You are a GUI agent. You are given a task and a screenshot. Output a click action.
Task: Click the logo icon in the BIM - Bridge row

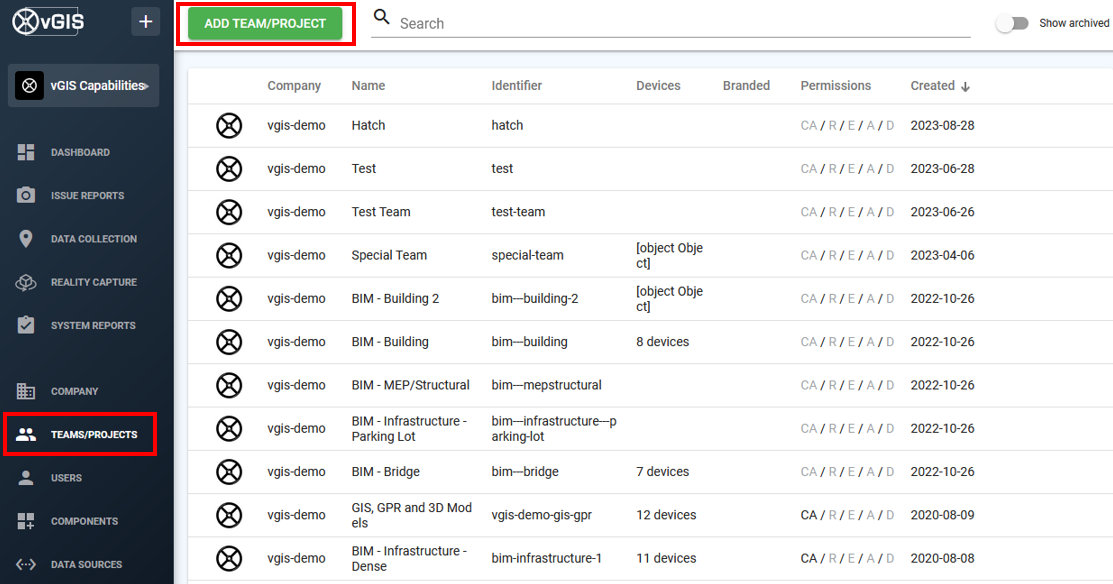[229, 472]
